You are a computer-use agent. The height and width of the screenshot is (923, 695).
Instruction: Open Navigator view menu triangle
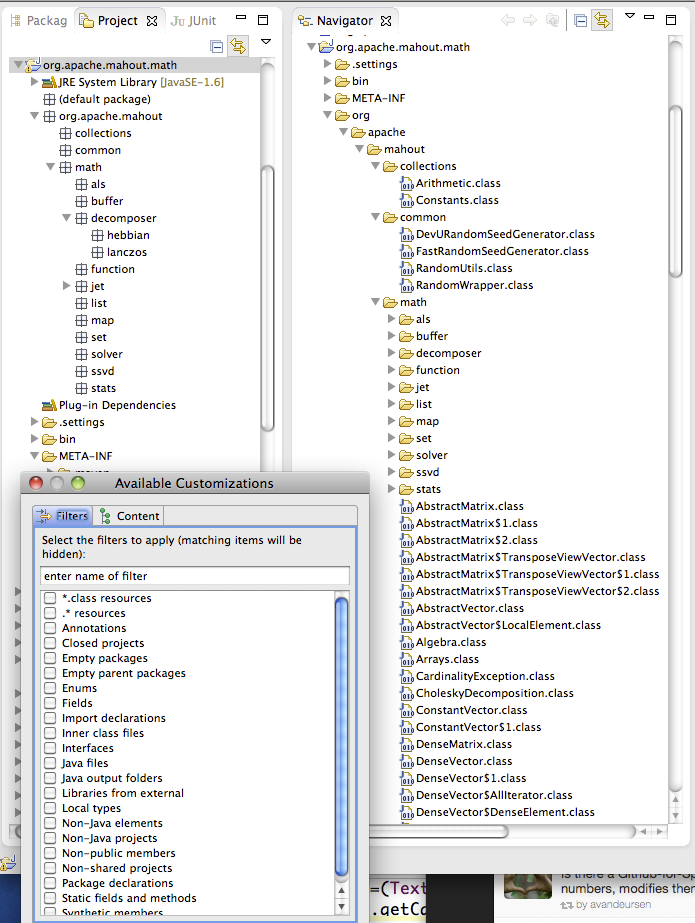coord(630,16)
